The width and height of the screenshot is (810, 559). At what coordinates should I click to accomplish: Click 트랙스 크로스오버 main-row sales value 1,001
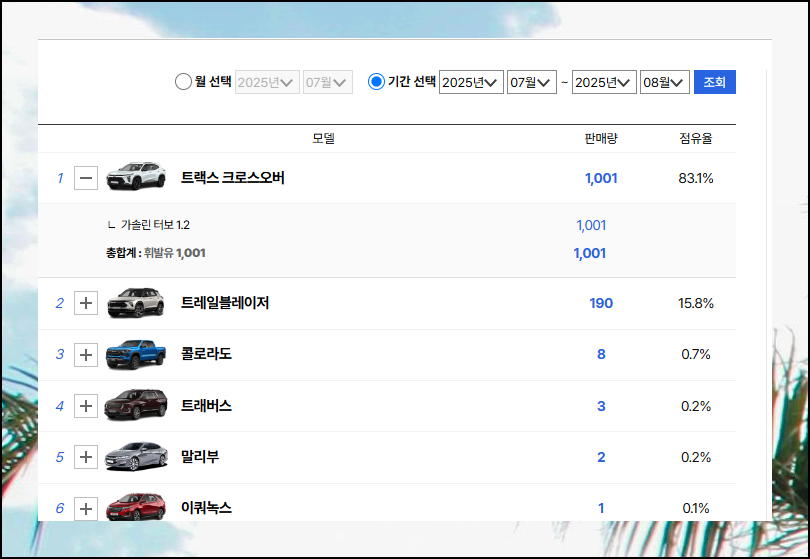pos(601,178)
